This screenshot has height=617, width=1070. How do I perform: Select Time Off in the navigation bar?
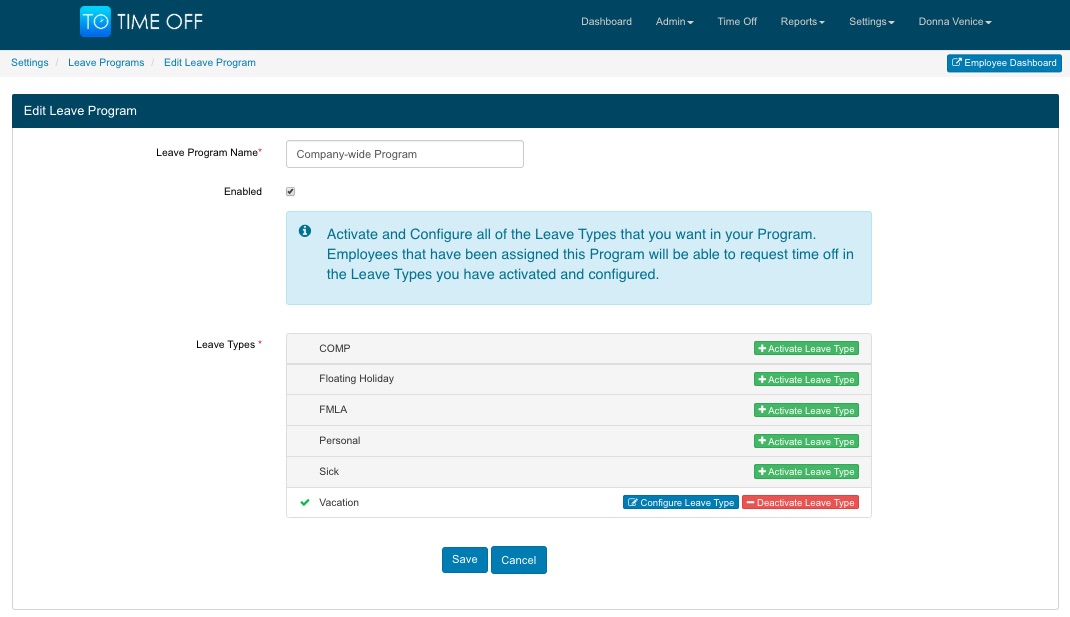(x=737, y=22)
